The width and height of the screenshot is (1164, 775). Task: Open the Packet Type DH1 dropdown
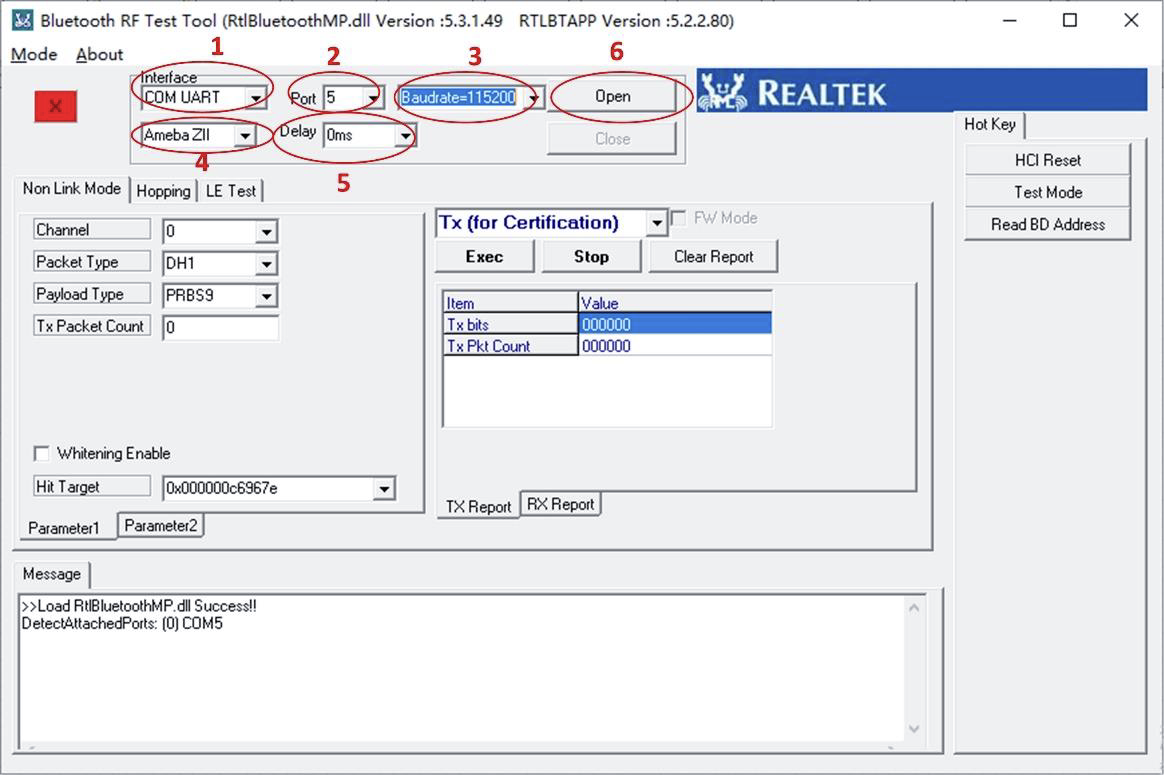(267, 264)
